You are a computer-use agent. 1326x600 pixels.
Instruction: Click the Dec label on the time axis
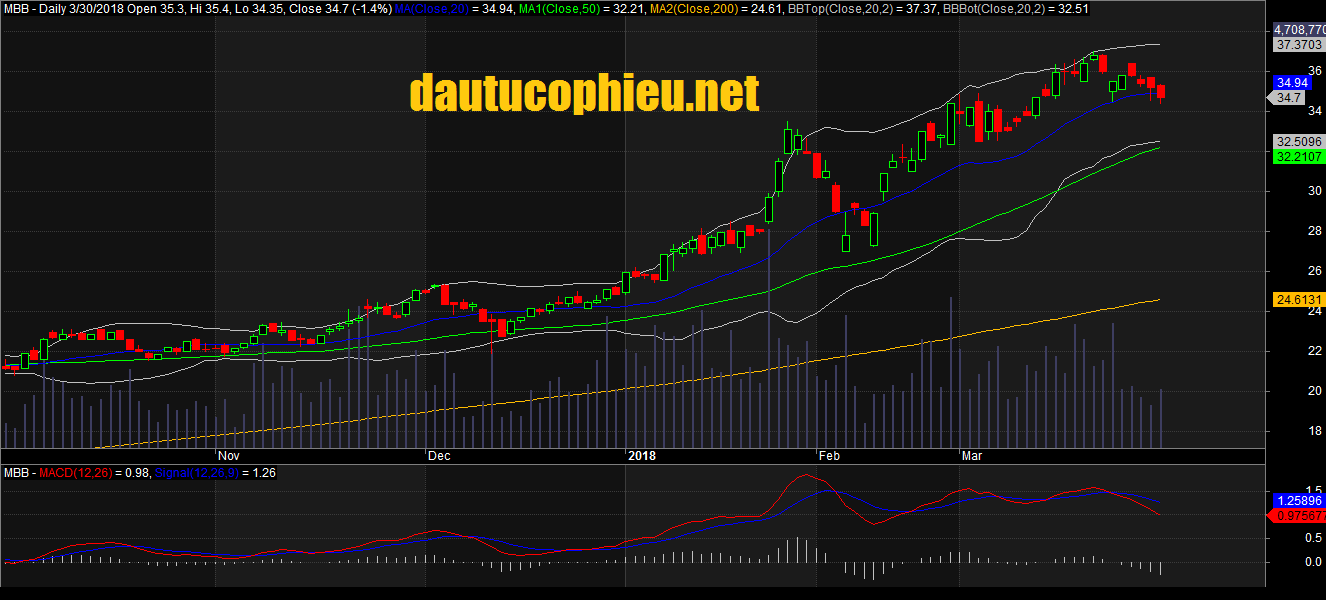(439, 455)
